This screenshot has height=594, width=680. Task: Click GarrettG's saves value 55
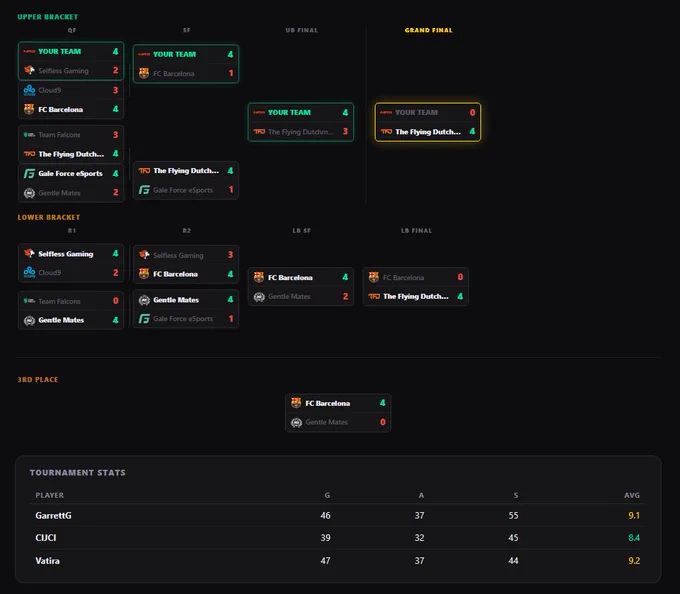point(513,516)
